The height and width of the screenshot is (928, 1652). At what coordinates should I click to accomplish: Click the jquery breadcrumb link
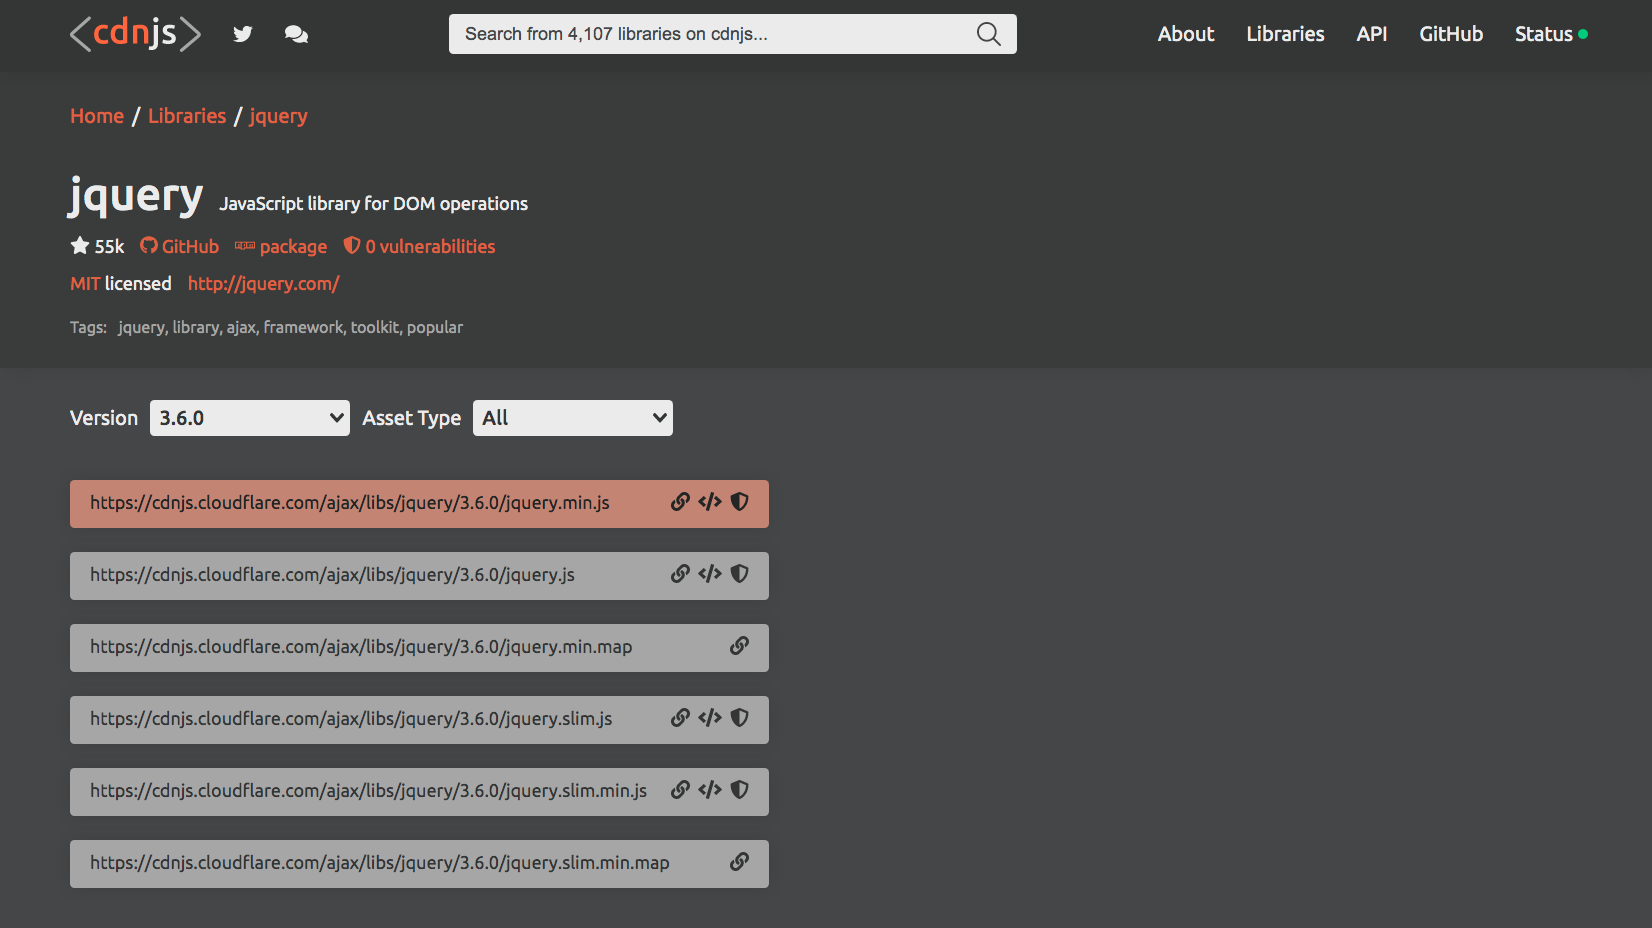point(278,116)
